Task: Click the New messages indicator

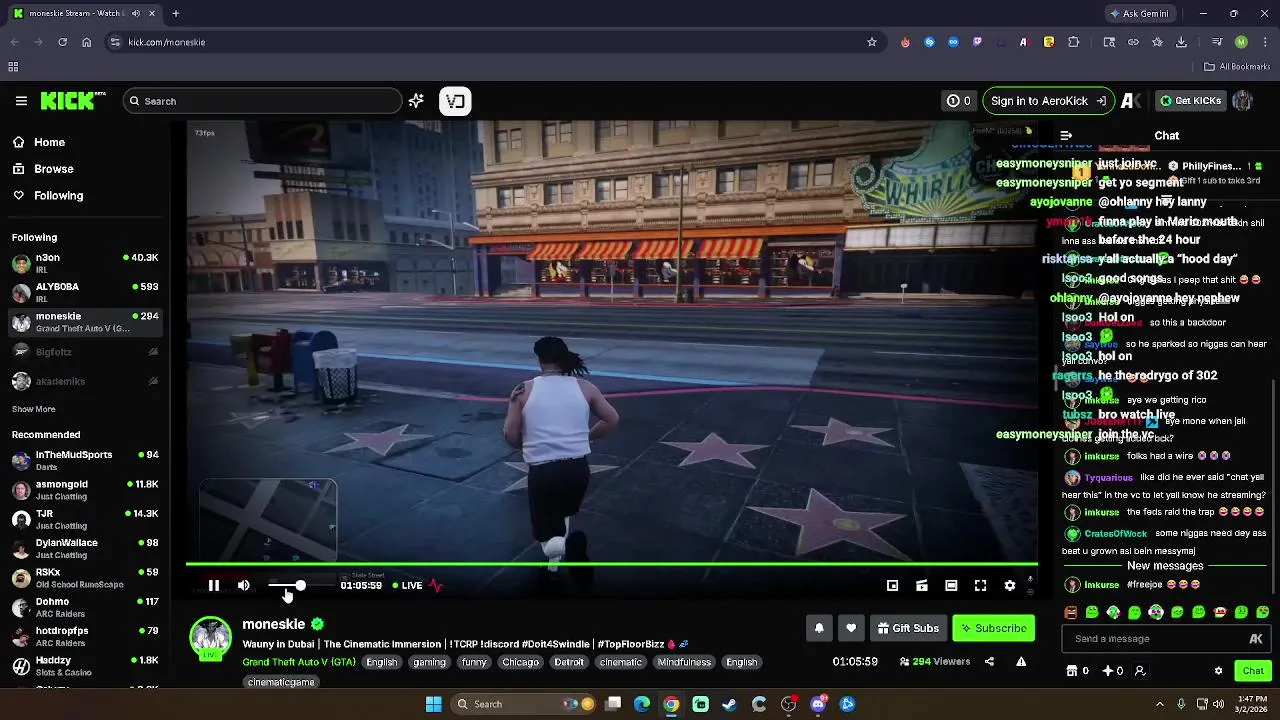Action: (x=1165, y=566)
